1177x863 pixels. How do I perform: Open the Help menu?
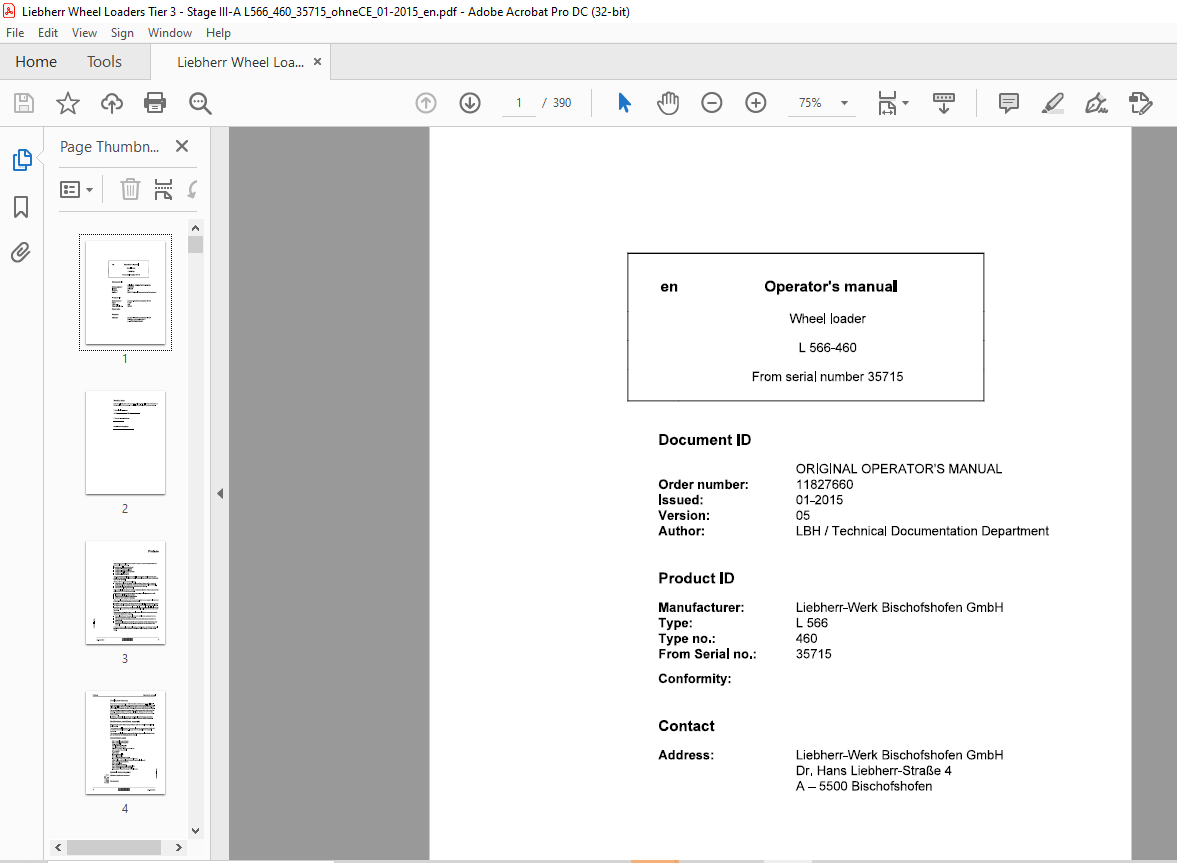click(x=218, y=33)
